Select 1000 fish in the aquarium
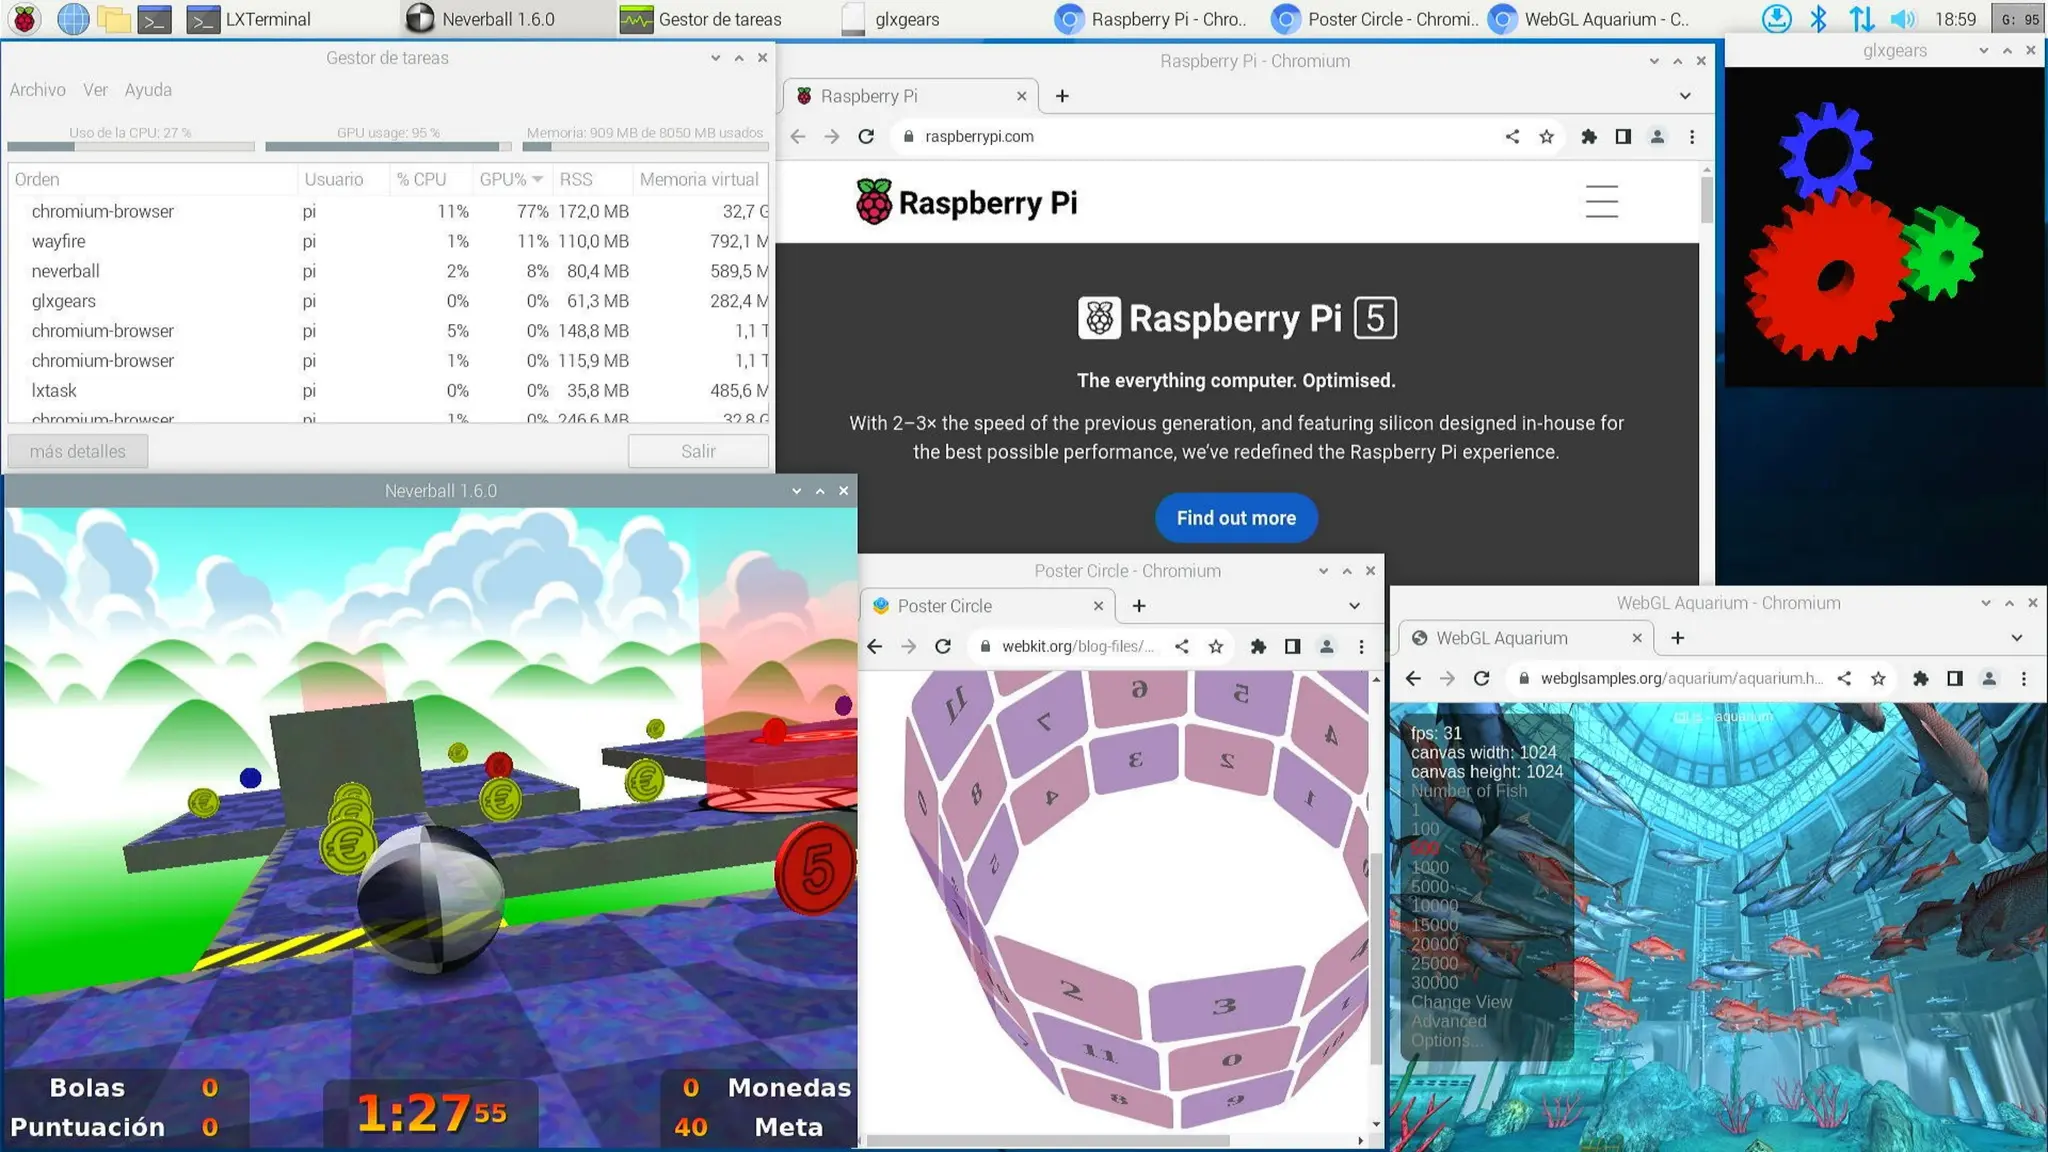This screenshot has width=2048, height=1152. 1429,867
